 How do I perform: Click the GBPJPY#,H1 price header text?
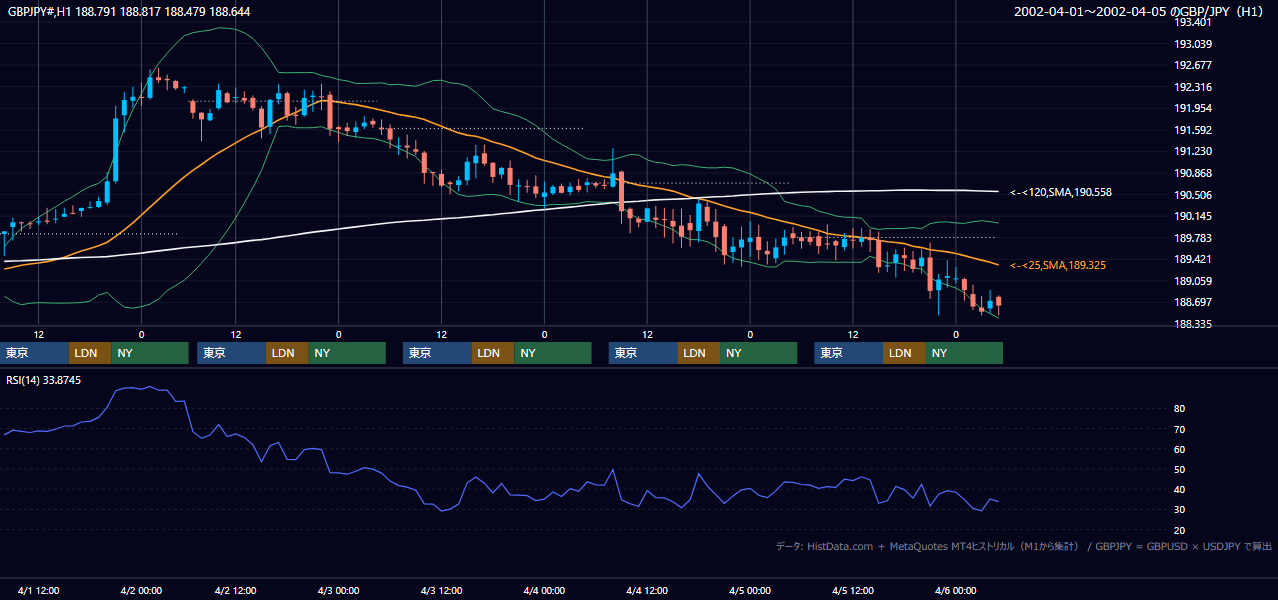[x=129, y=12]
